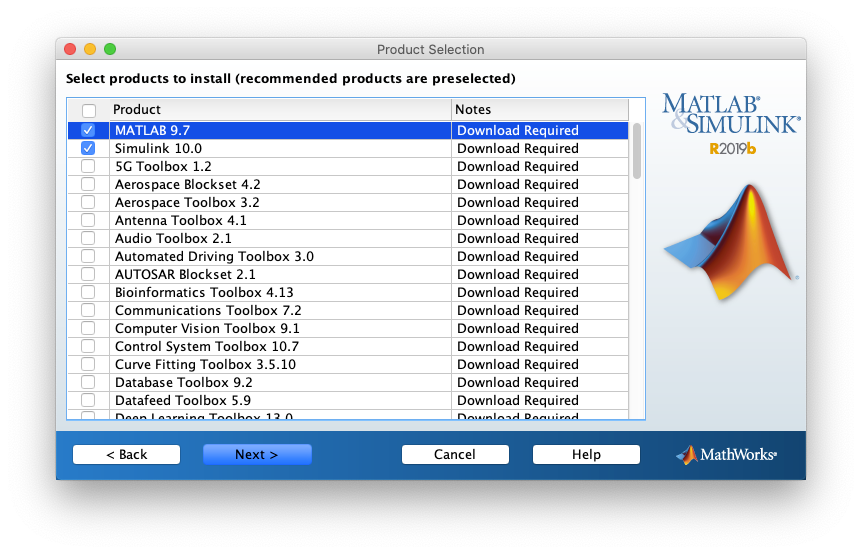Click Download Required note for Database Toolbox
Image resolution: width=862 pixels, height=554 pixels.
[518, 382]
